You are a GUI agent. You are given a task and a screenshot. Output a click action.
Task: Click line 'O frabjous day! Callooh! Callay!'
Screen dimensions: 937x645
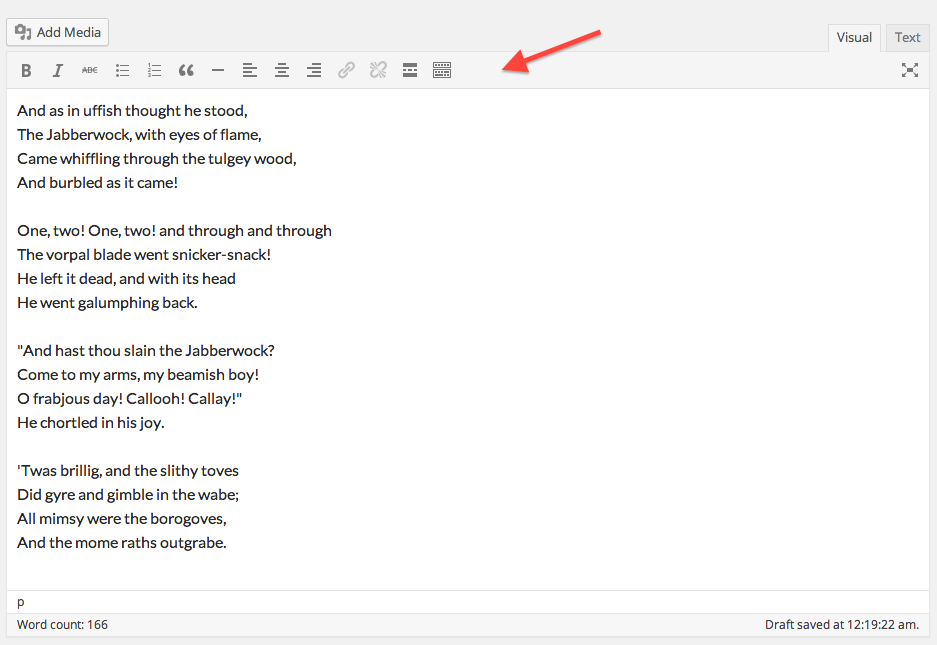coord(130,399)
